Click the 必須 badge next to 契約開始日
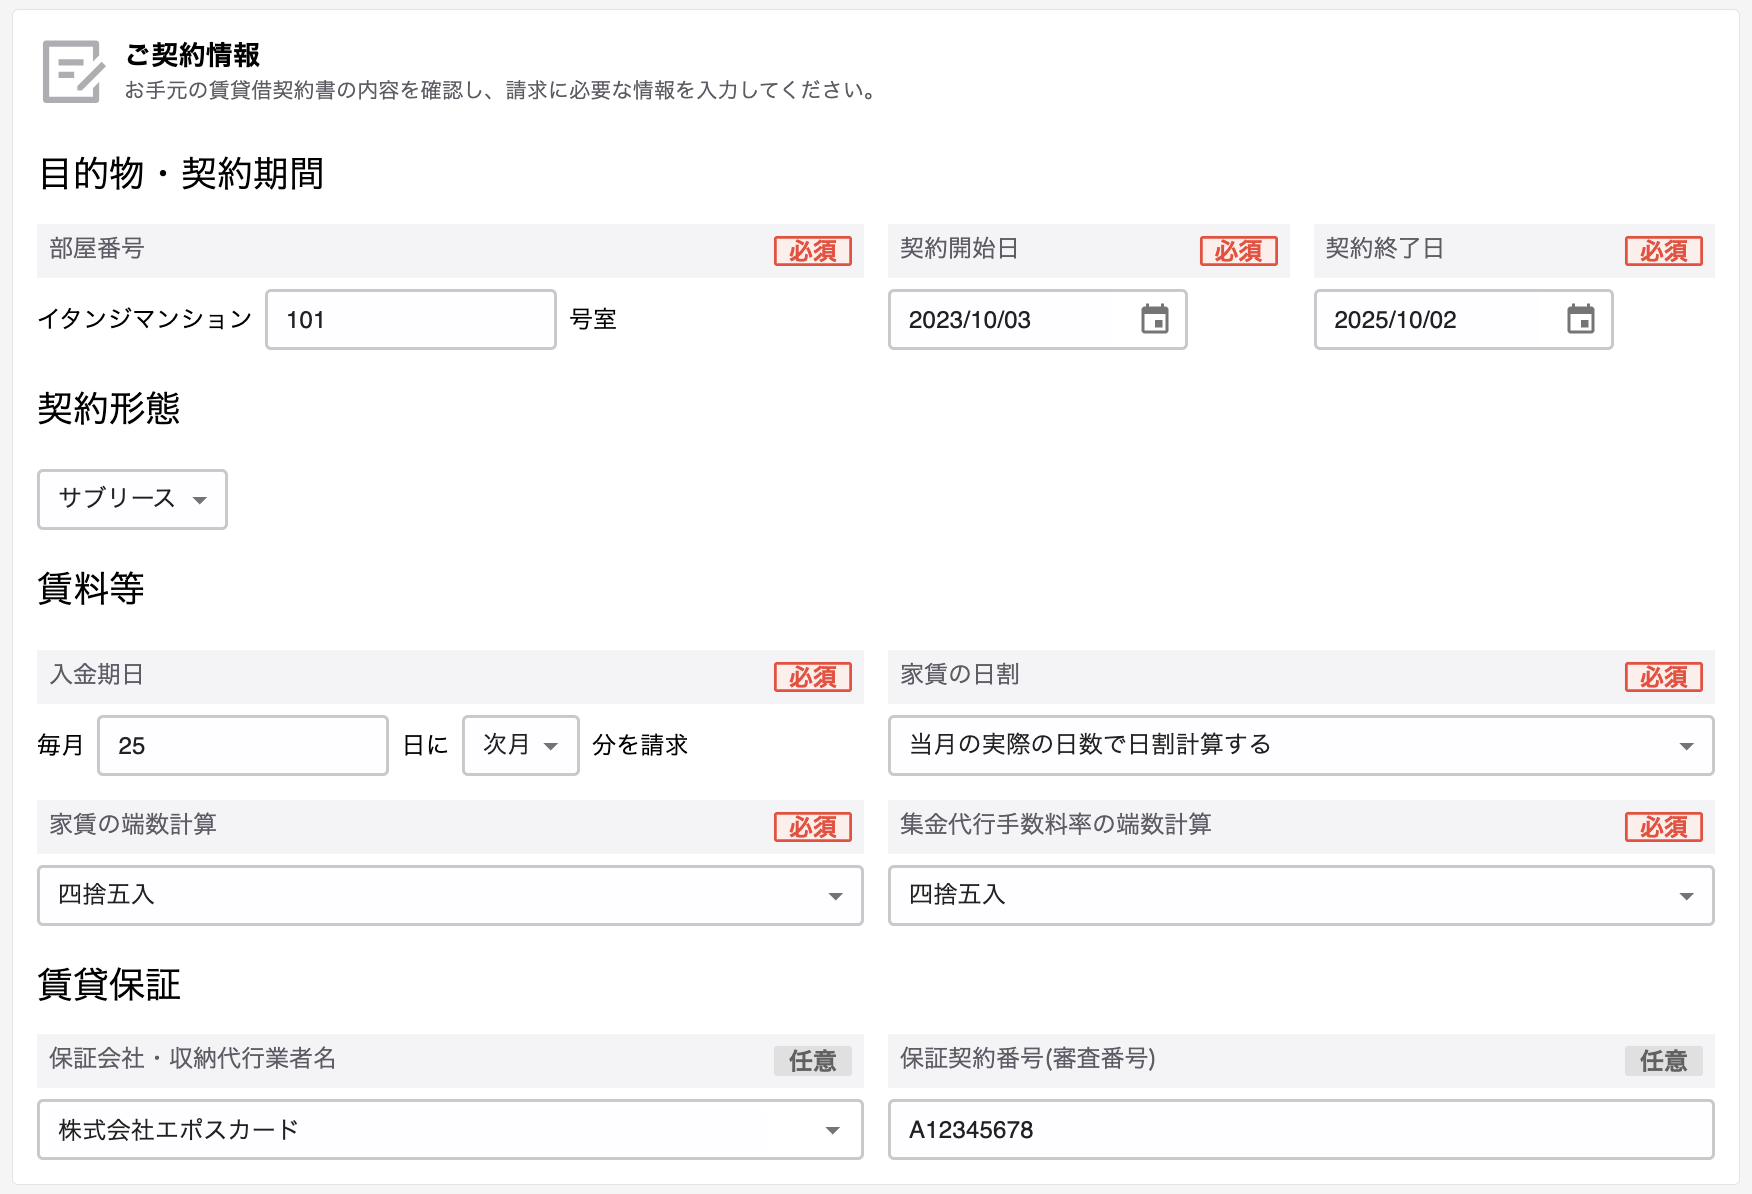This screenshot has height=1194, width=1752. pyautogui.click(x=1239, y=251)
